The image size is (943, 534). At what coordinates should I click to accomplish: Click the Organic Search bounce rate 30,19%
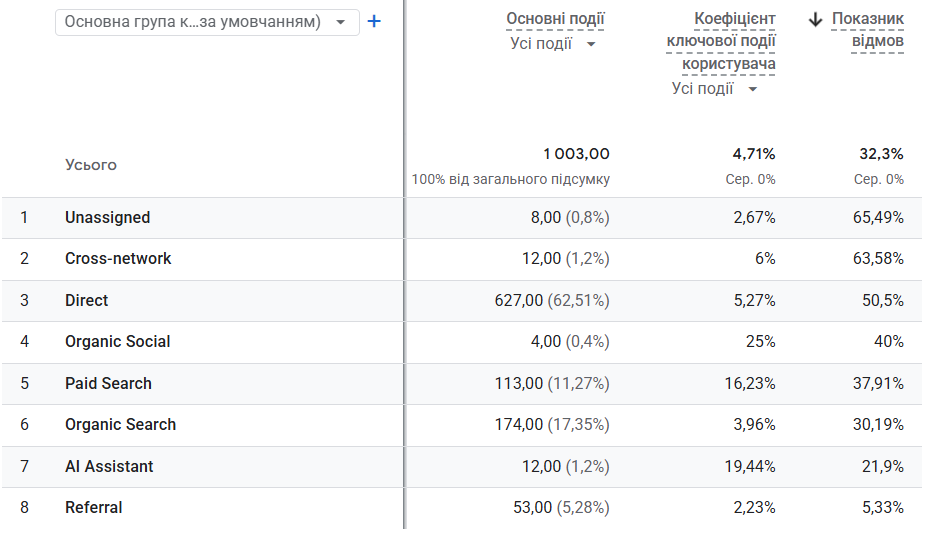878,425
